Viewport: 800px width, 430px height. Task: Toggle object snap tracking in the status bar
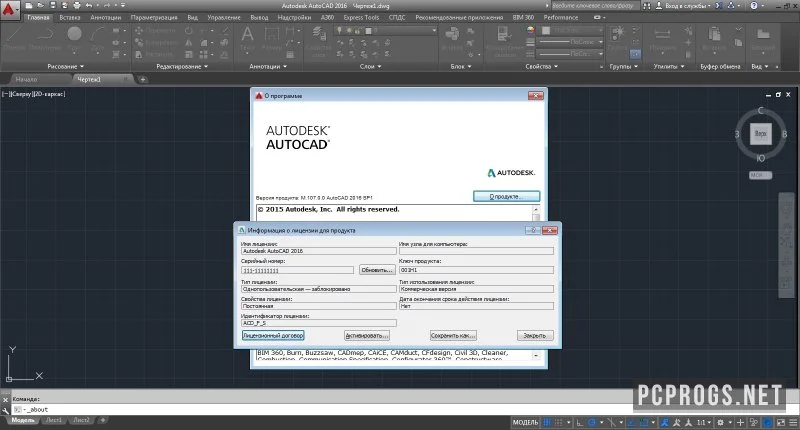(632, 422)
